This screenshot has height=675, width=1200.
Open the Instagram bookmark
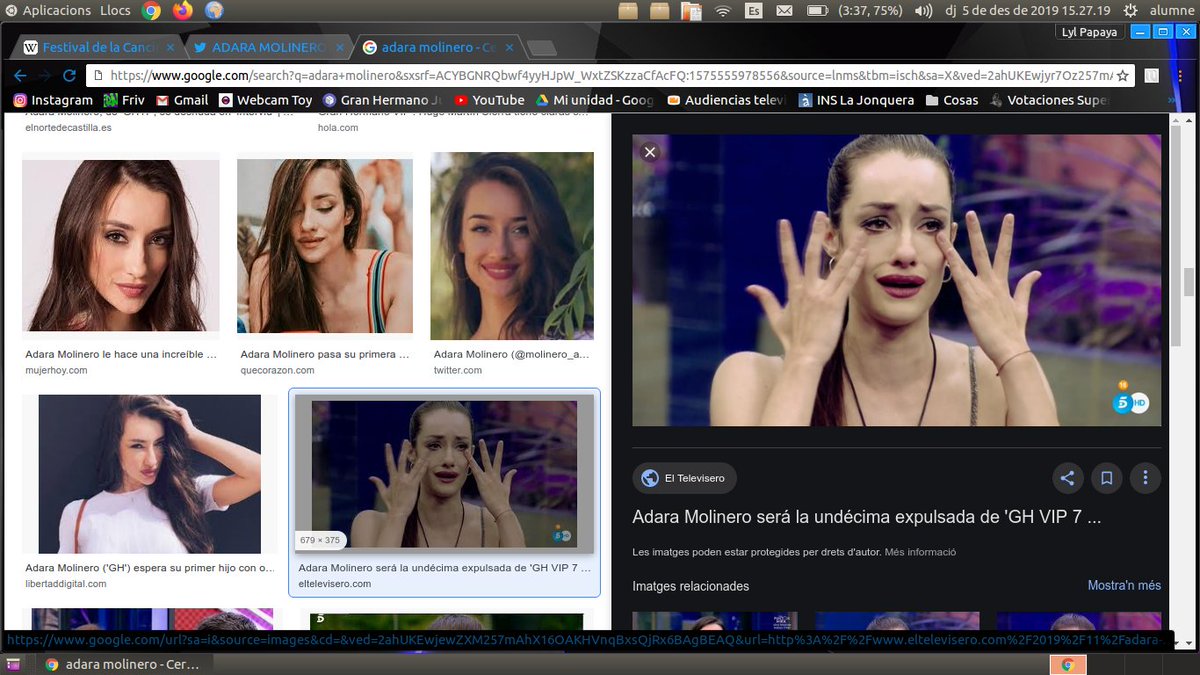pyautogui.click(x=53, y=100)
